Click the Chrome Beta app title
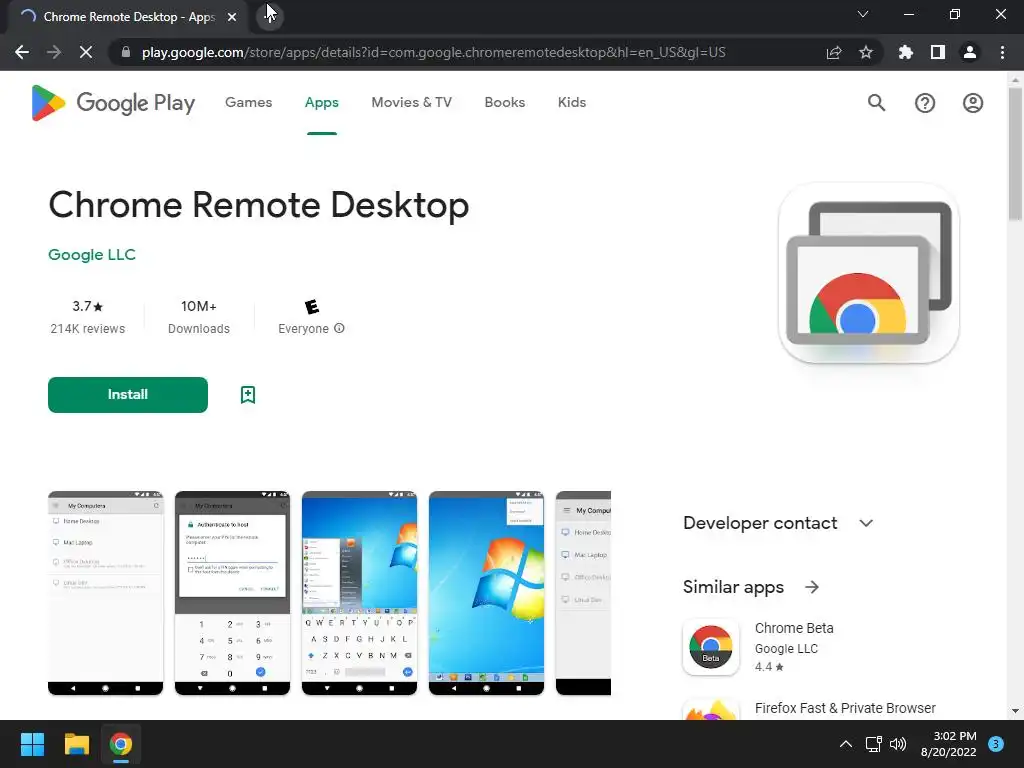Viewport: 1024px width, 768px height. click(x=794, y=628)
